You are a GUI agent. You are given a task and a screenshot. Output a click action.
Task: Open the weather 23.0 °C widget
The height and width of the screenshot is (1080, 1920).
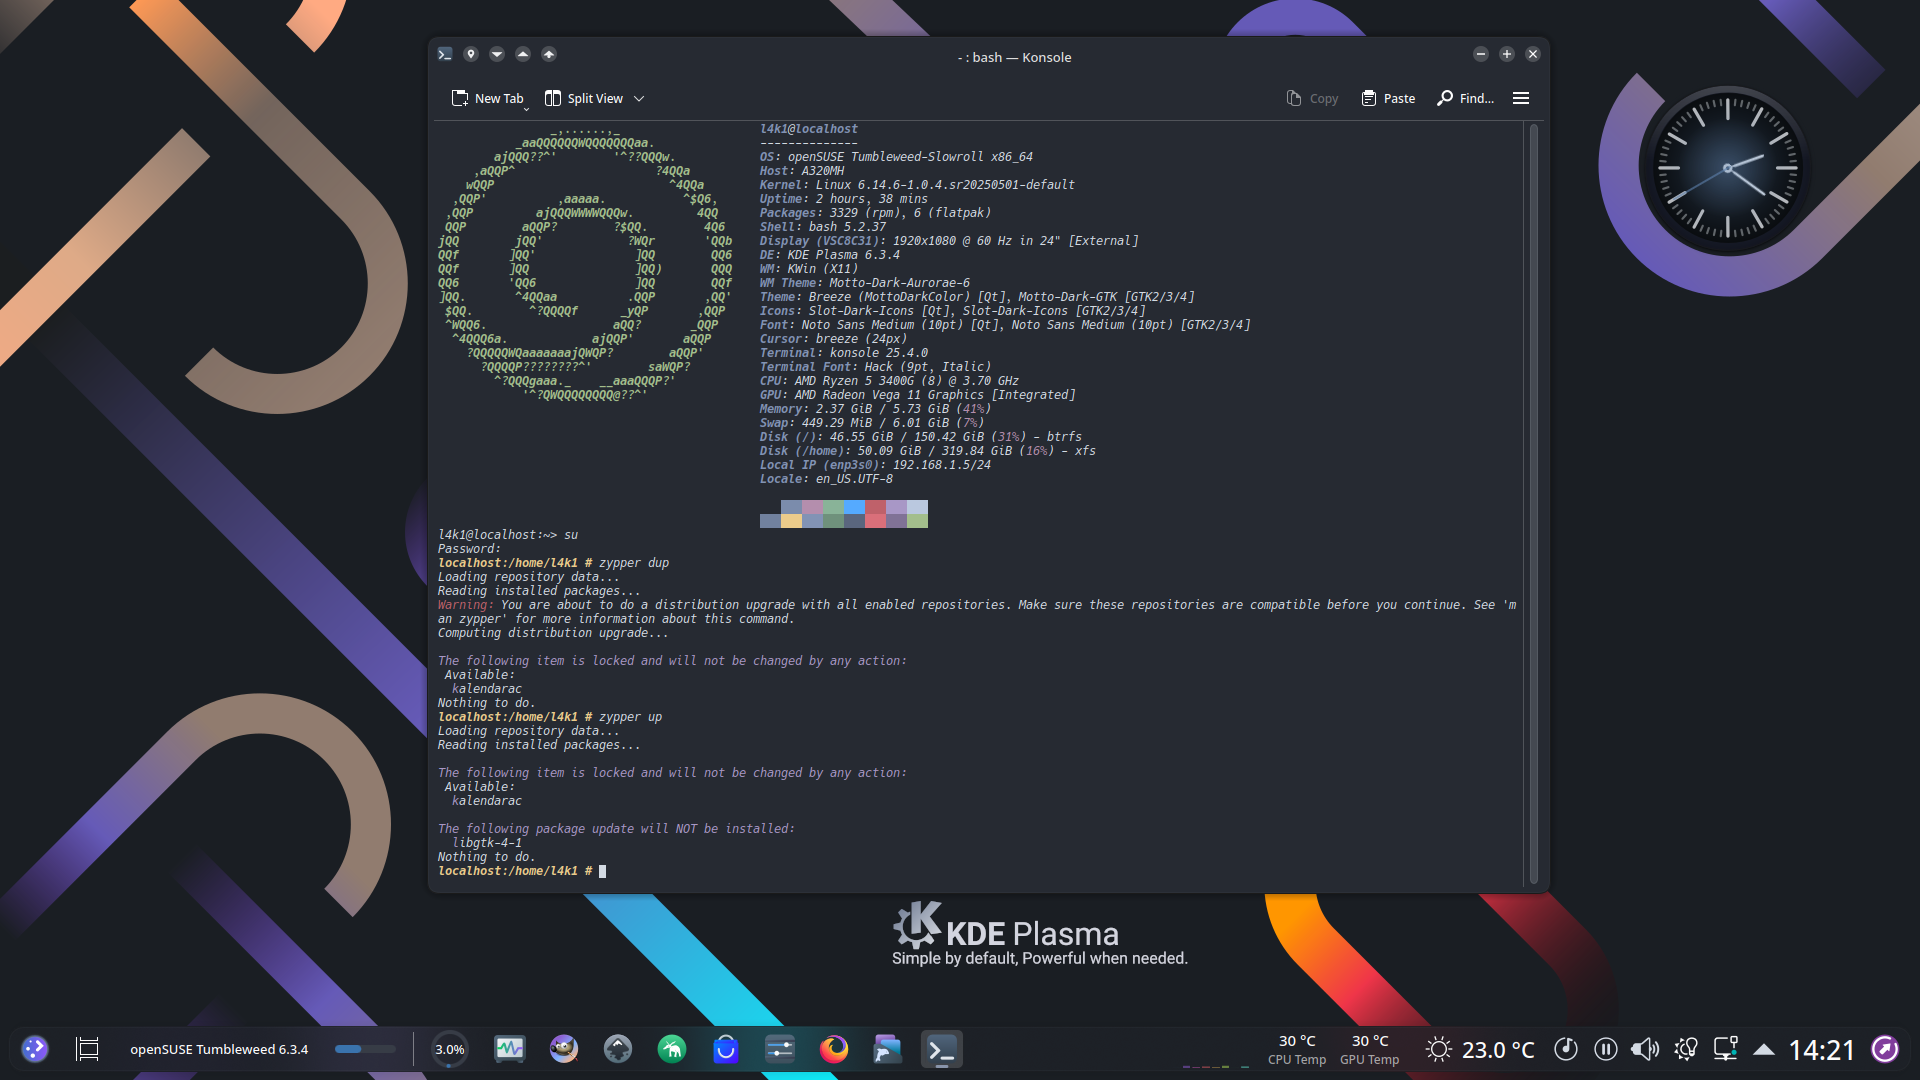[1481, 1049]
